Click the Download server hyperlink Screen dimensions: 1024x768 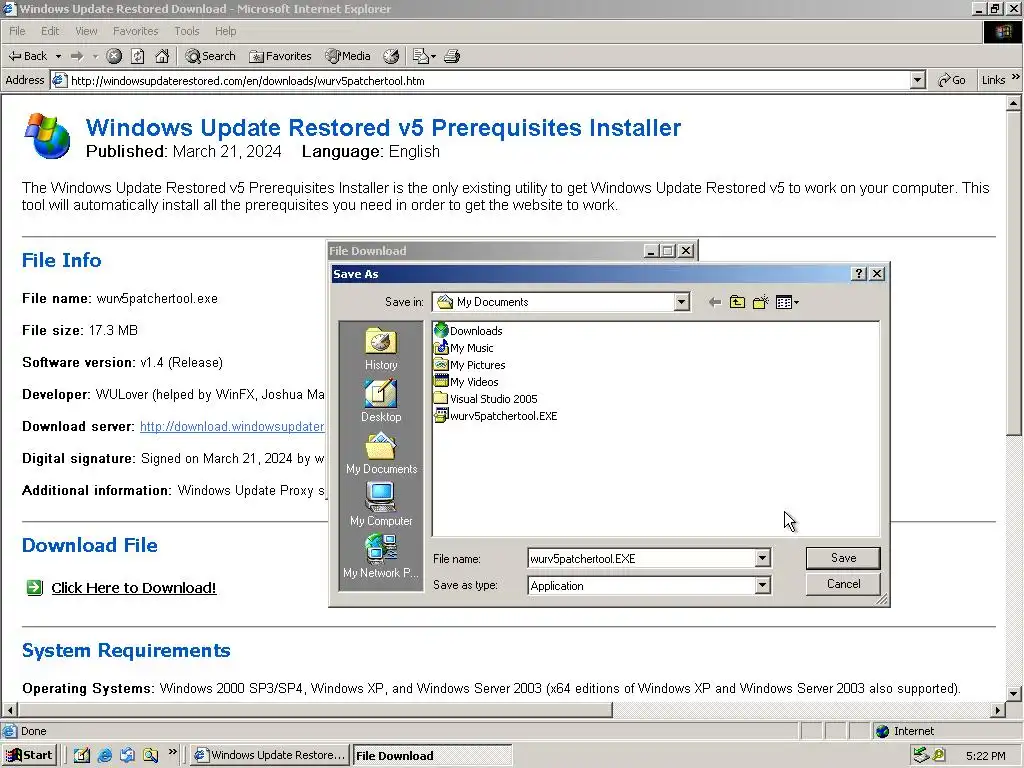pos(232,426)
